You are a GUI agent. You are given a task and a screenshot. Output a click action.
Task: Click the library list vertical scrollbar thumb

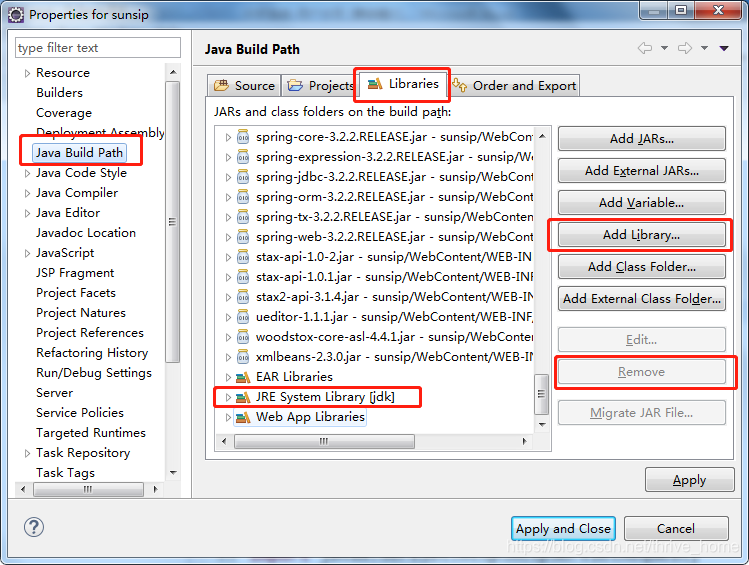(541, 394)
